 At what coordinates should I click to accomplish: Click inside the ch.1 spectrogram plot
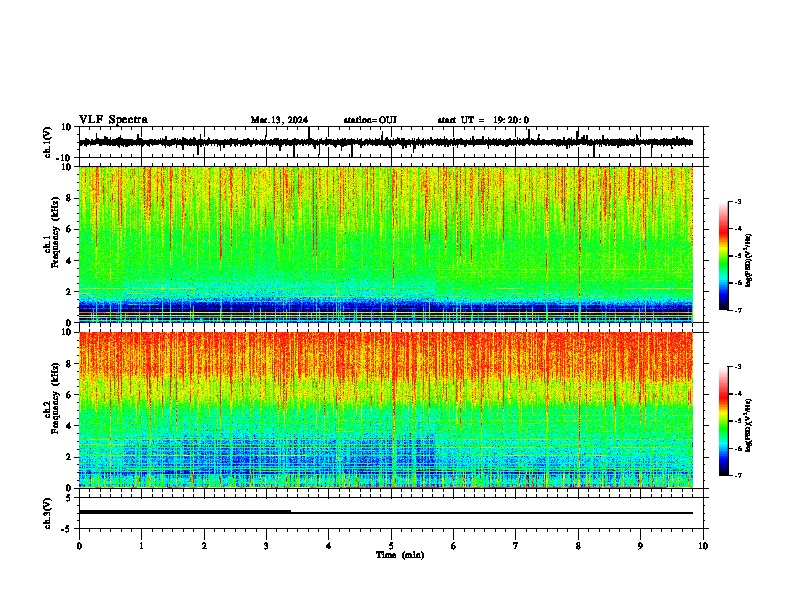point(385,244)
